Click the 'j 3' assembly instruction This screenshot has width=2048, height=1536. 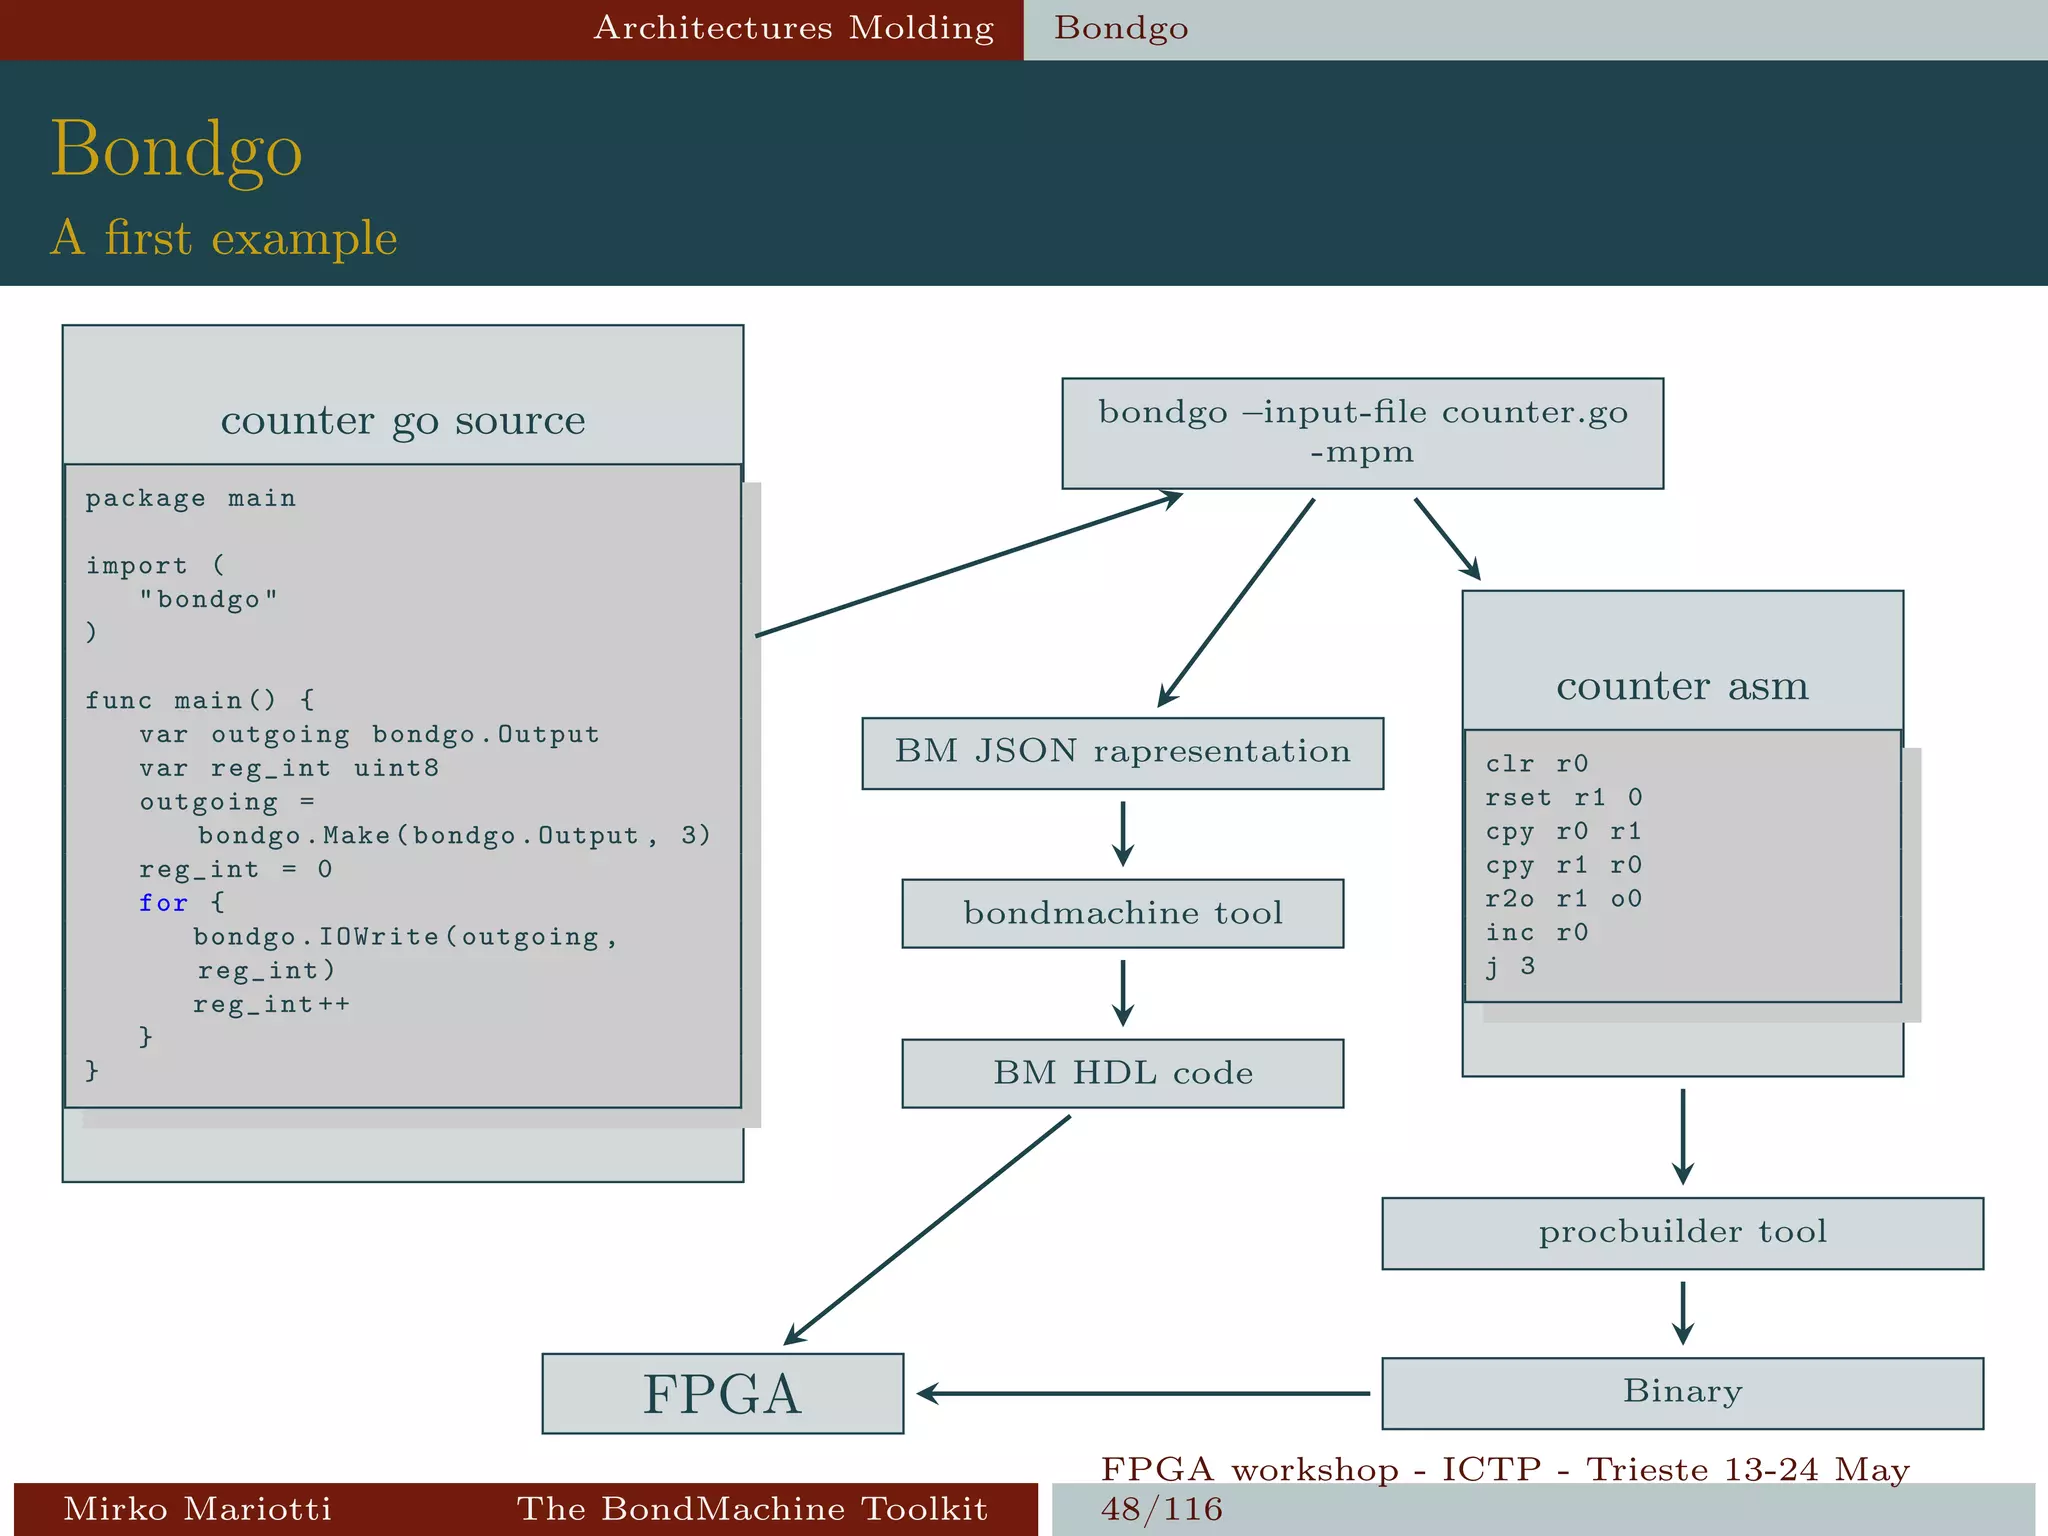[x=1510, y=967]
